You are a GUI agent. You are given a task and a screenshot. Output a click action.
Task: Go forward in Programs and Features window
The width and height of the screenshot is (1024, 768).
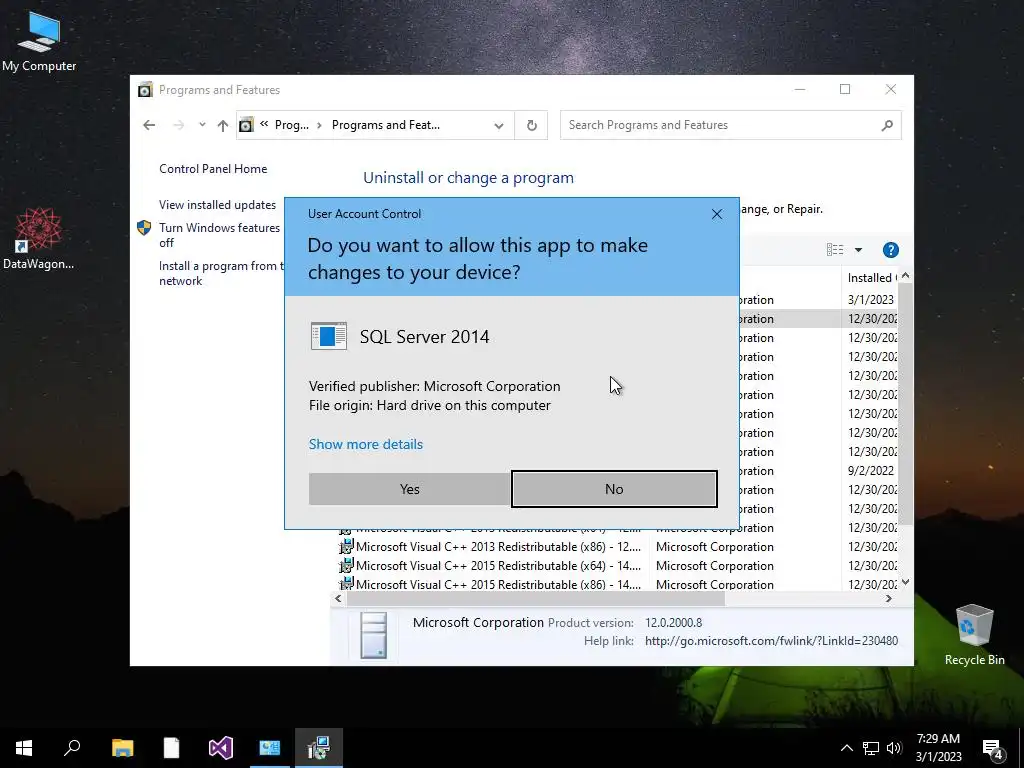[178, 125]
